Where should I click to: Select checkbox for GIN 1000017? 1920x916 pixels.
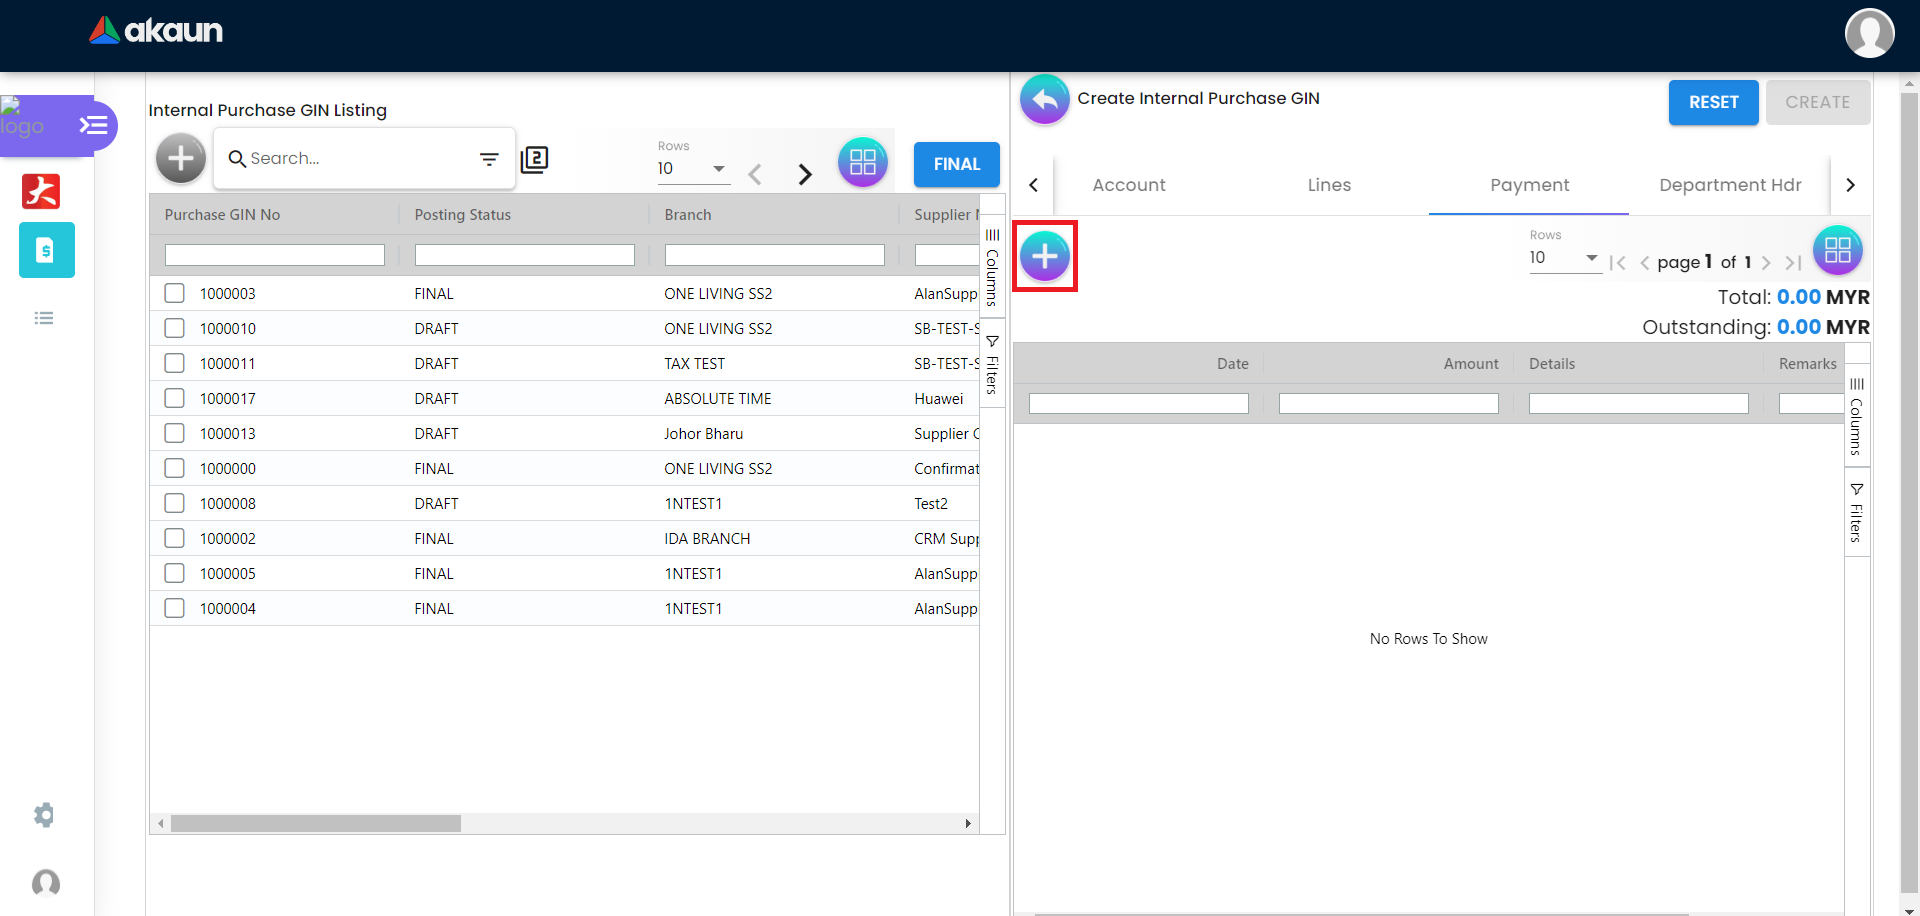point(175,398)
